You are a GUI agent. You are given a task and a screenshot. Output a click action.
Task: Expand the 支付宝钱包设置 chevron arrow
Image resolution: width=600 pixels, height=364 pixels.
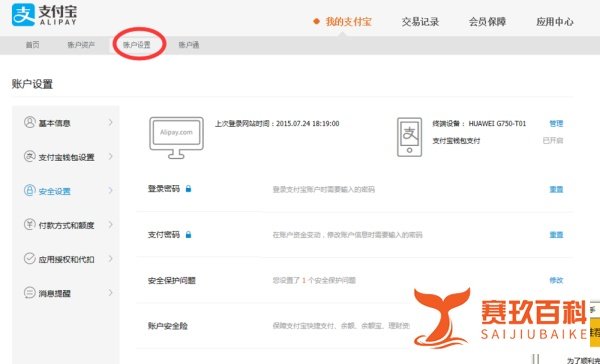[x=111, y=157]
